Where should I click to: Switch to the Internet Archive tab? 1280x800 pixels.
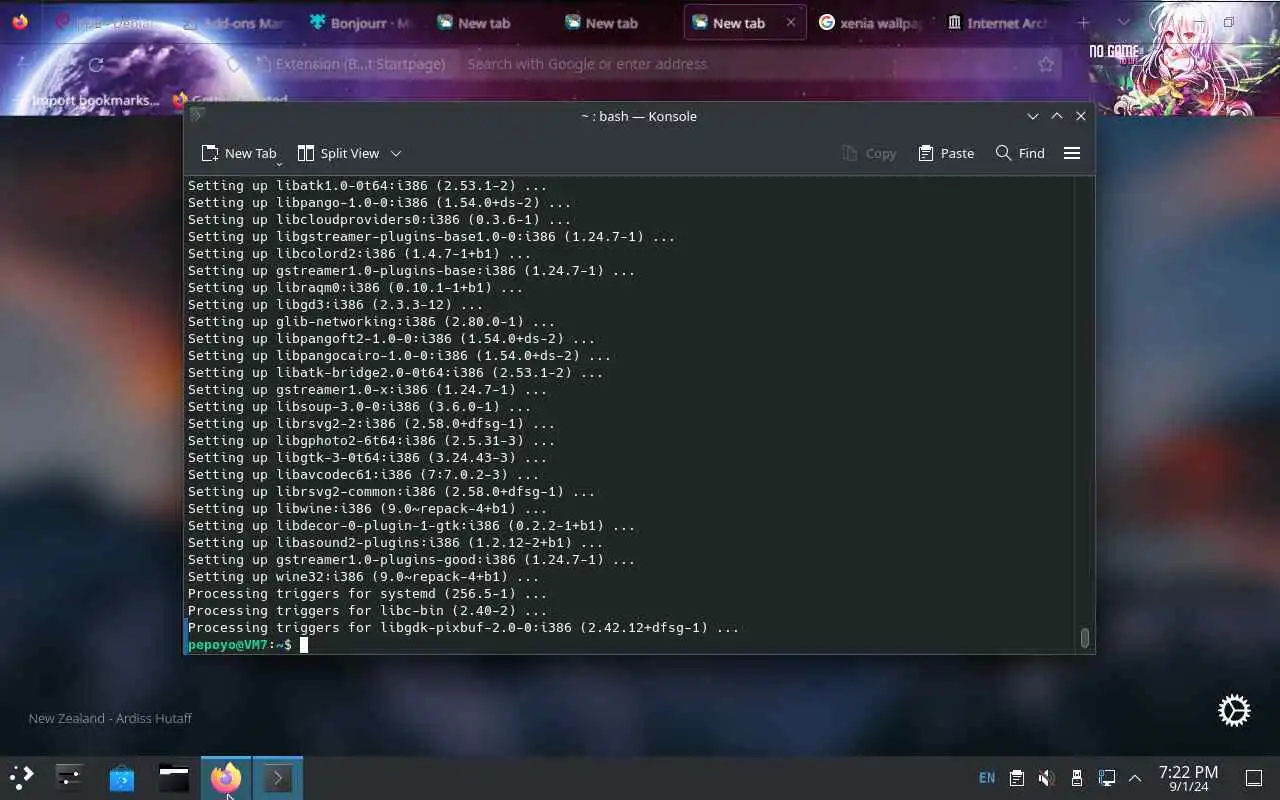click(998, 22)
